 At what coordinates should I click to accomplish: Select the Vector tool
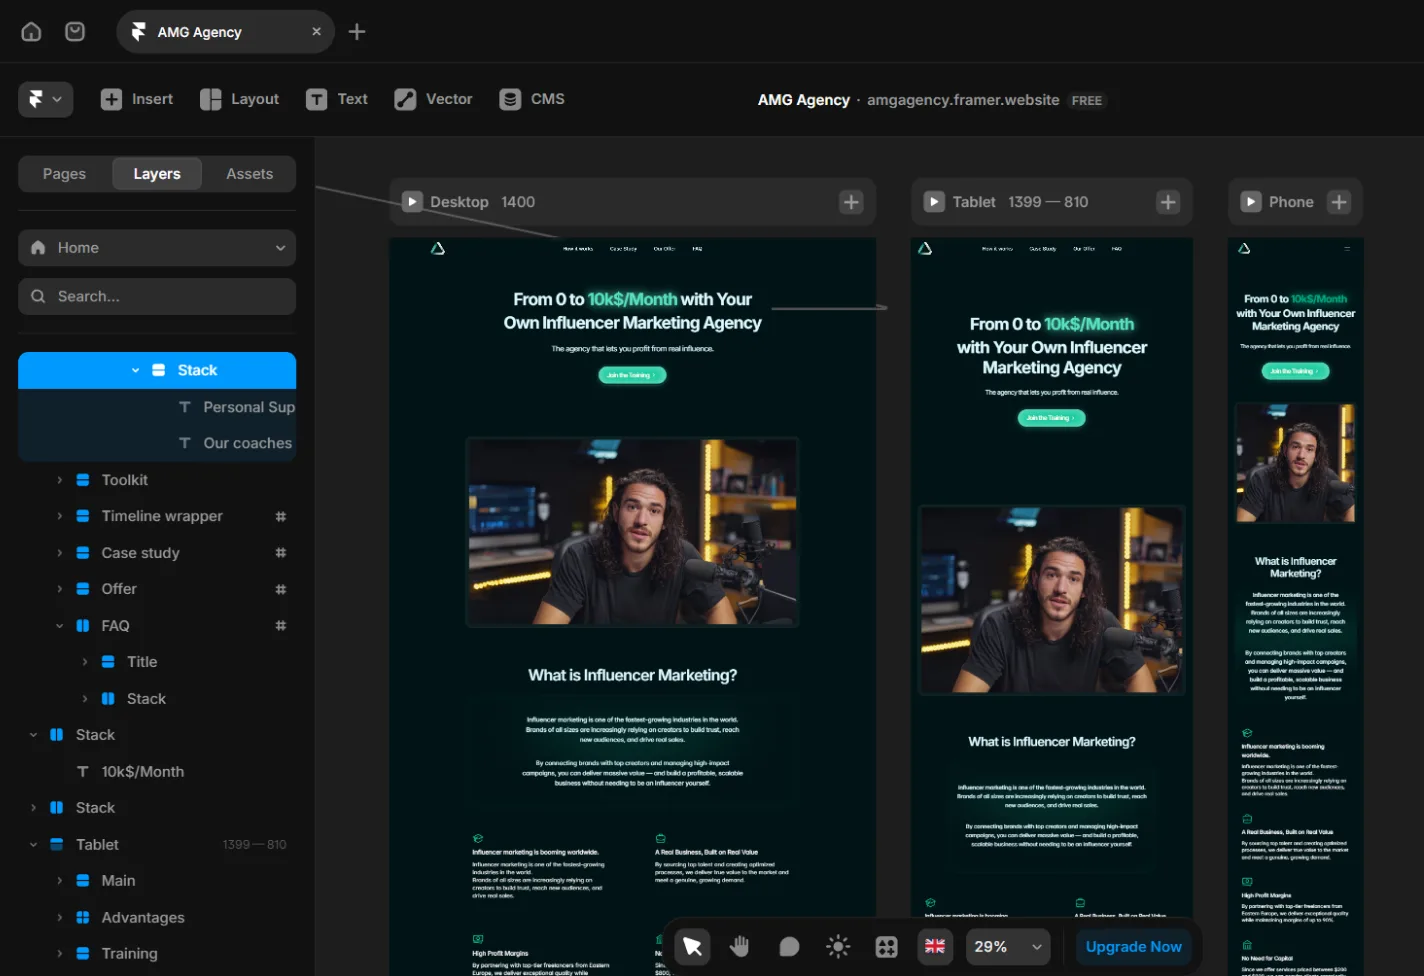[x=433, y=99]
